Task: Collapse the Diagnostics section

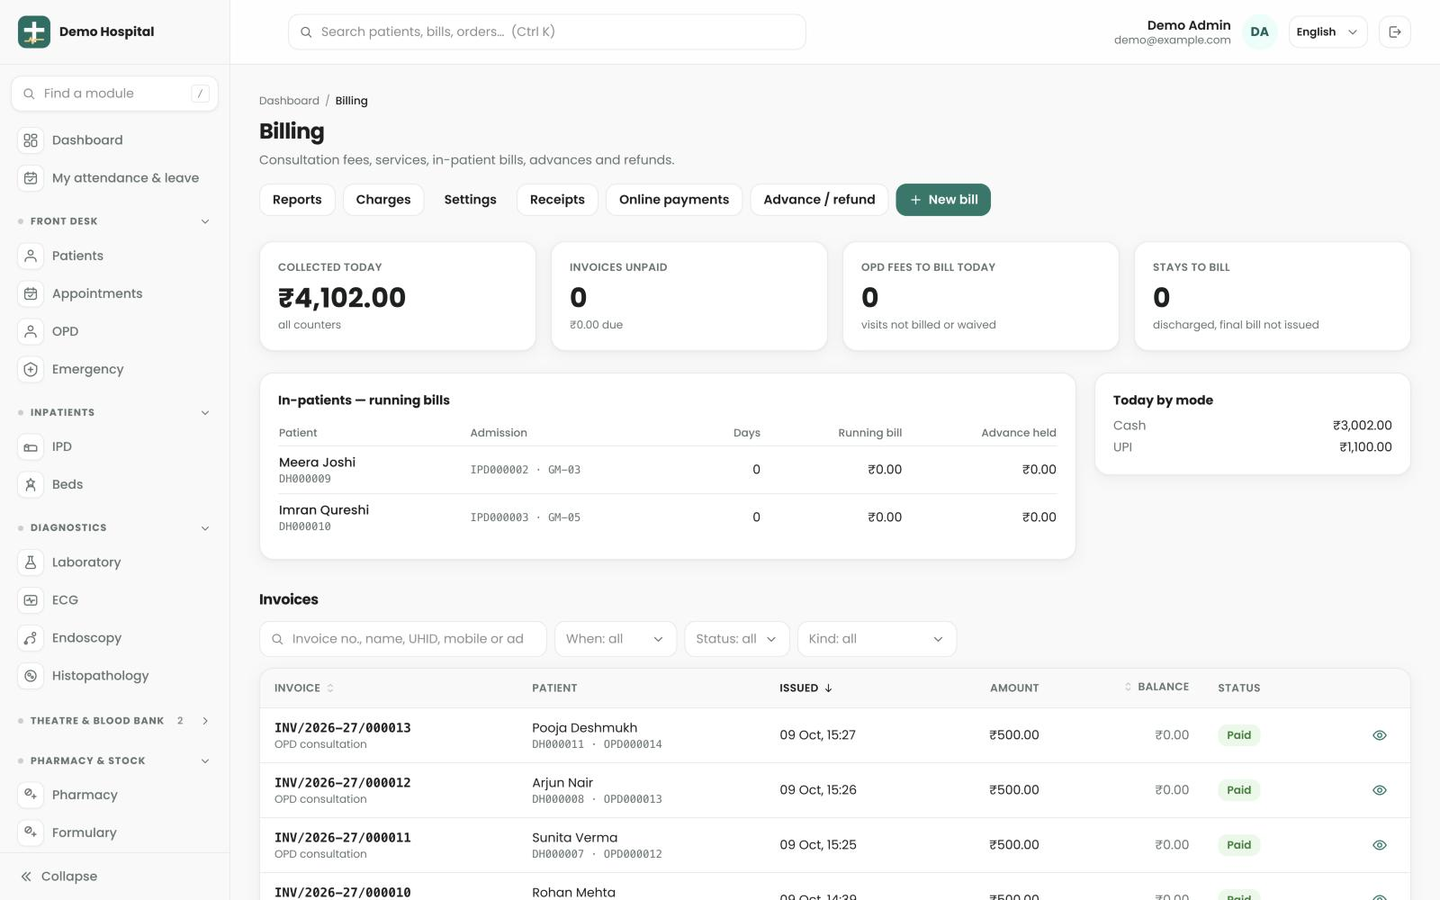Action: coord(205,528)
